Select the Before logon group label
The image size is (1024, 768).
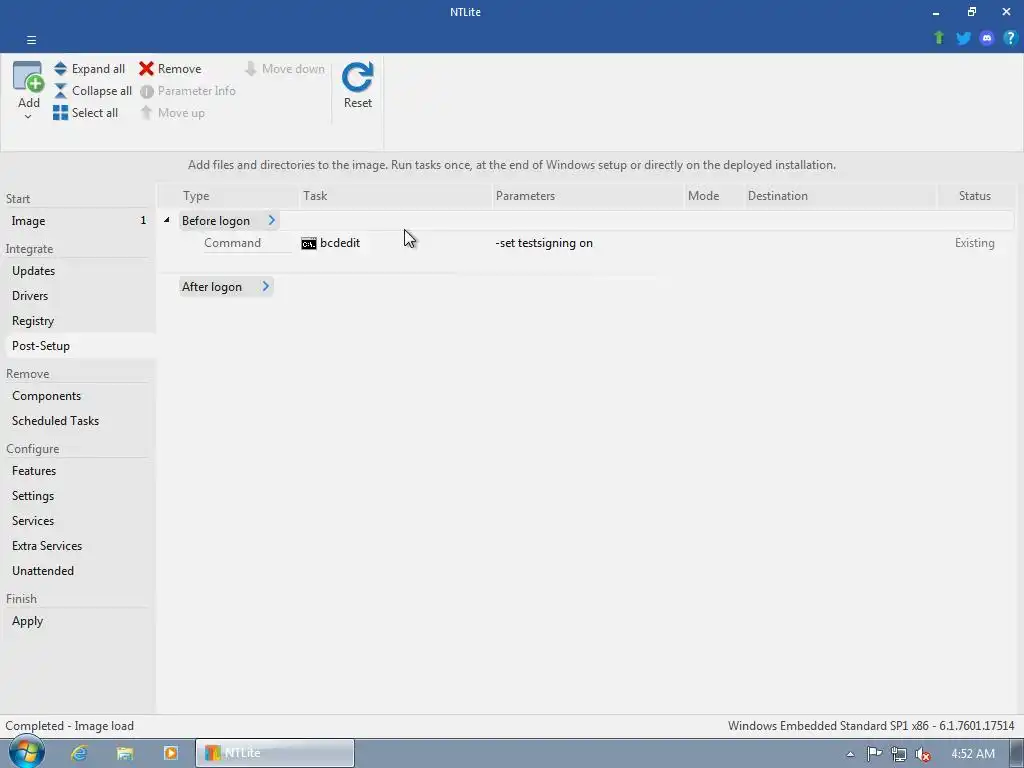216,221
